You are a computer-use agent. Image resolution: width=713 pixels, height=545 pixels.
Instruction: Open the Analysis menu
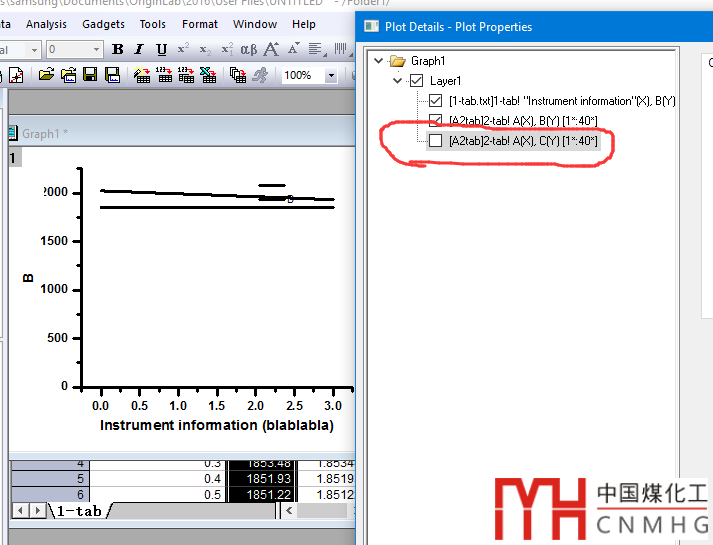coord(46,24)
